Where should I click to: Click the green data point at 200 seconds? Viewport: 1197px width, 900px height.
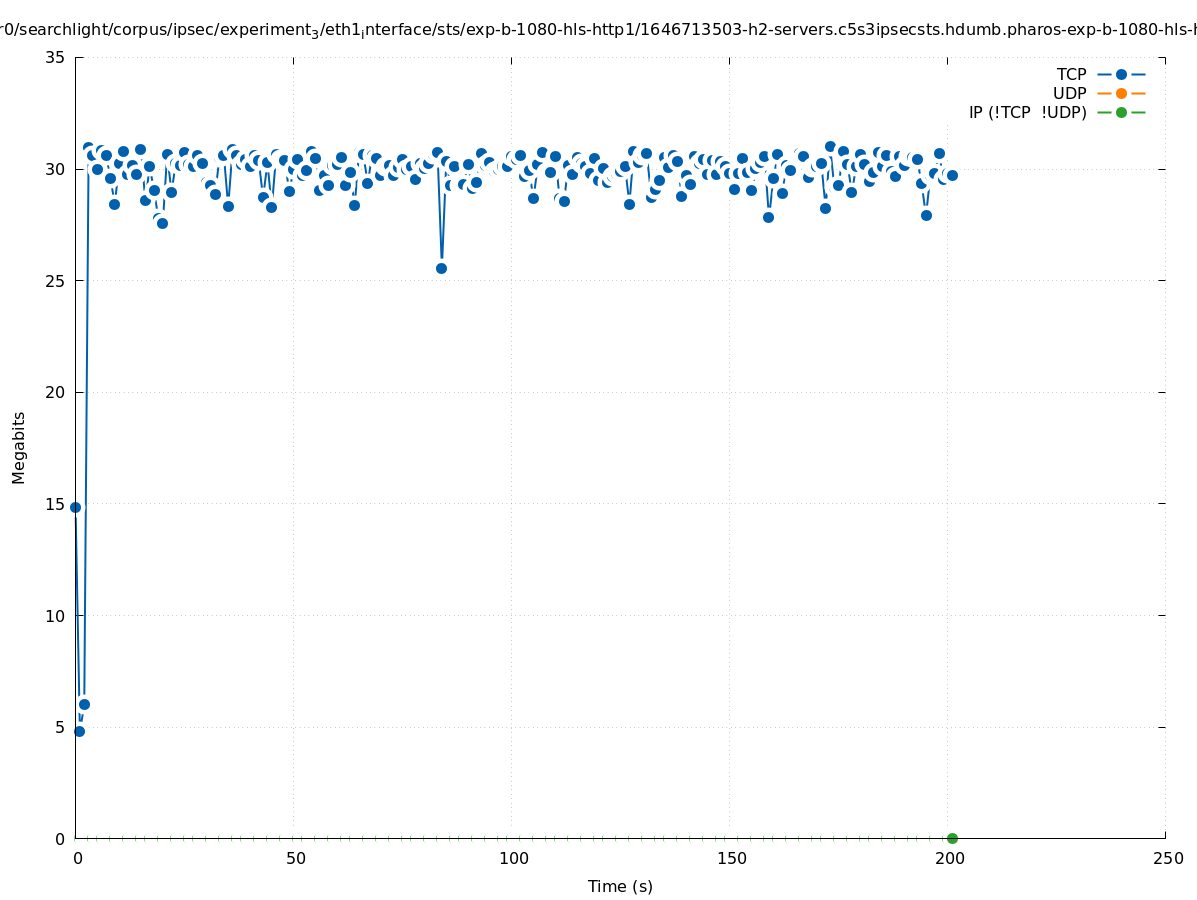pyautogui.click(x=952, y=838)
